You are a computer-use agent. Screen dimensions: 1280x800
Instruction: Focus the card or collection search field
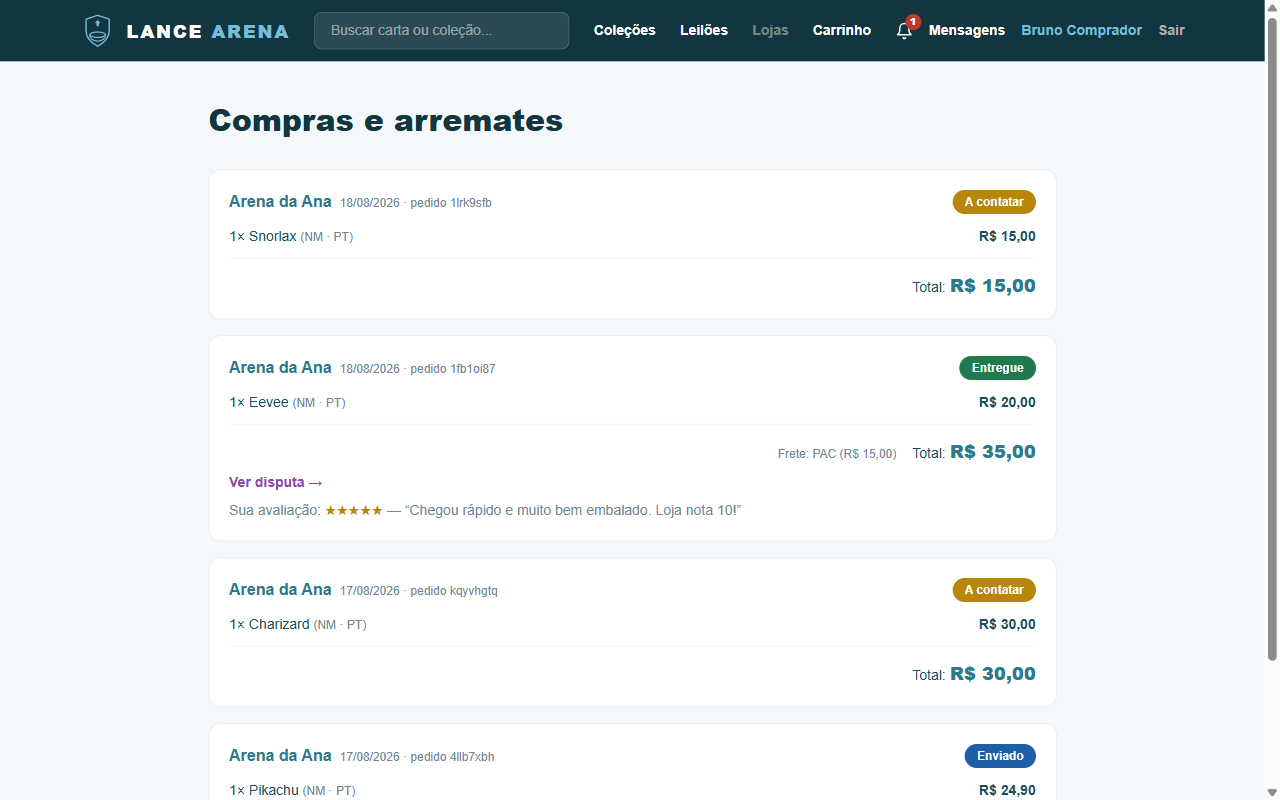[x=441, y=30]
